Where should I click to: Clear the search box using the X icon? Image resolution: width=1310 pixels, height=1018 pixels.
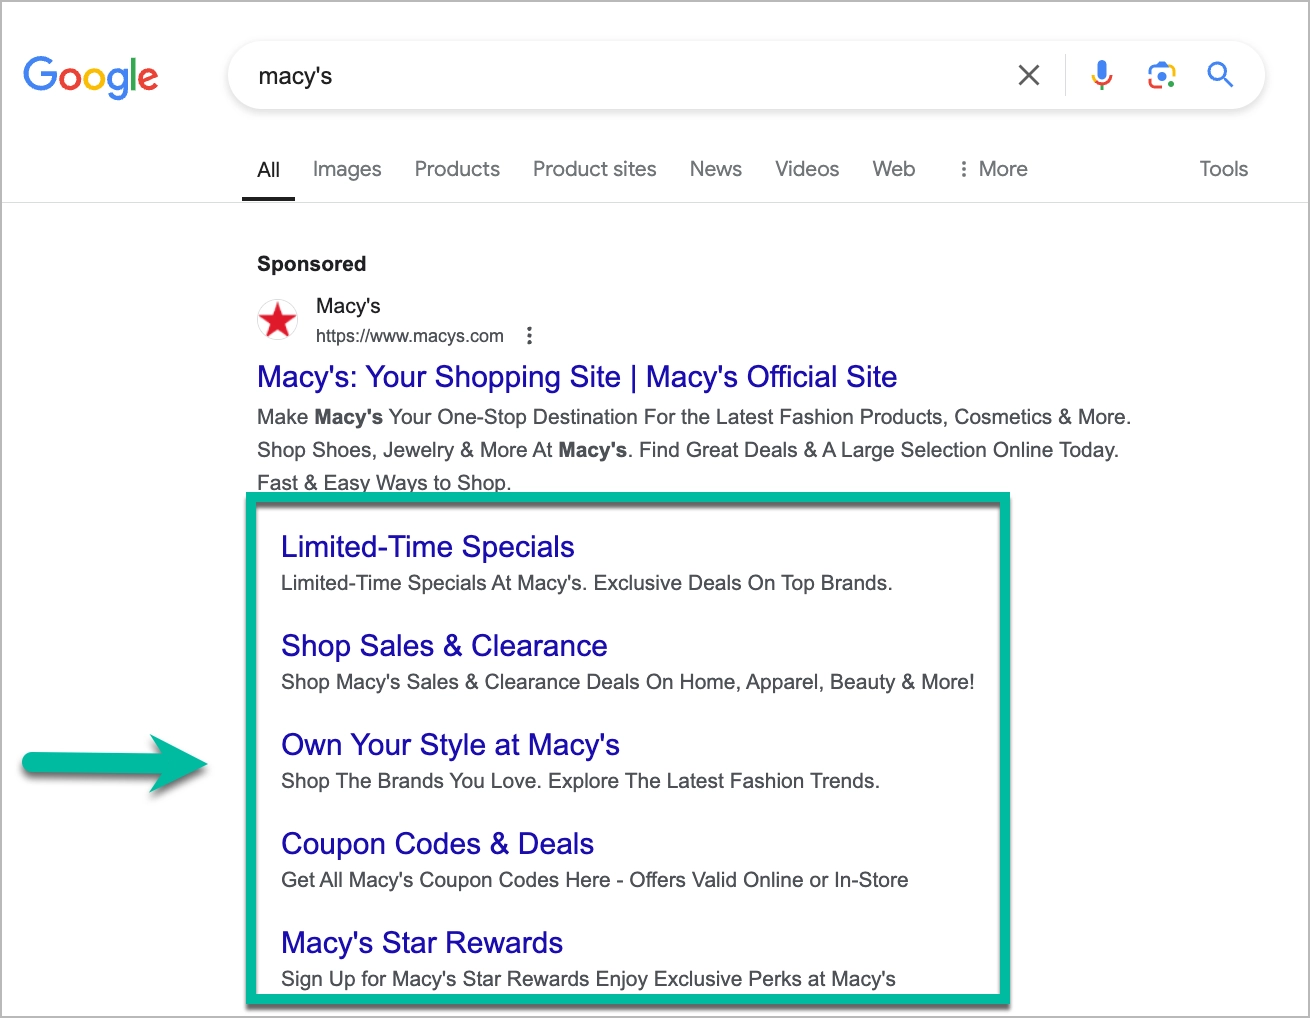pos(1028,75)
